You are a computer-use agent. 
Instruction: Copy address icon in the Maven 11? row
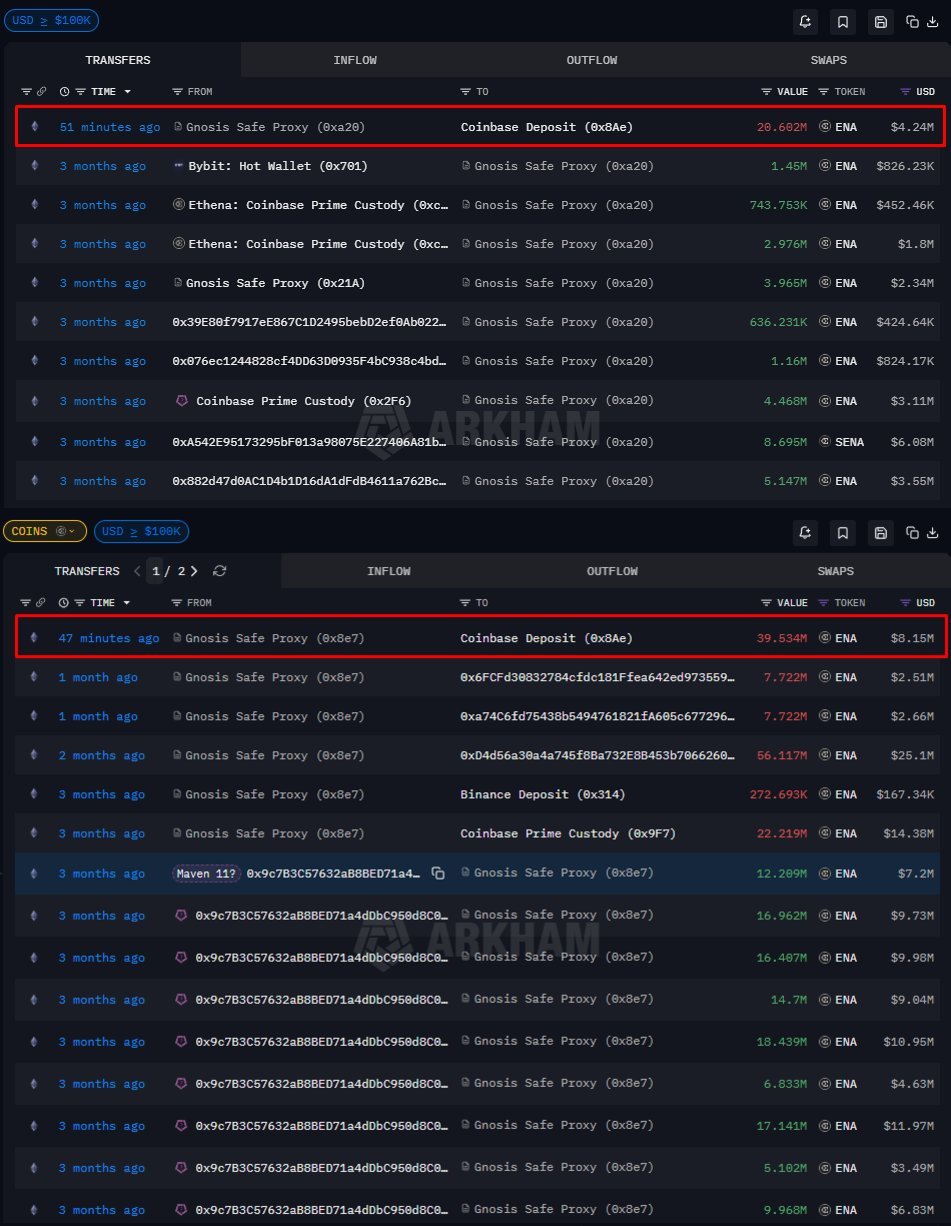pyautogui.click(x=438, y=873)
